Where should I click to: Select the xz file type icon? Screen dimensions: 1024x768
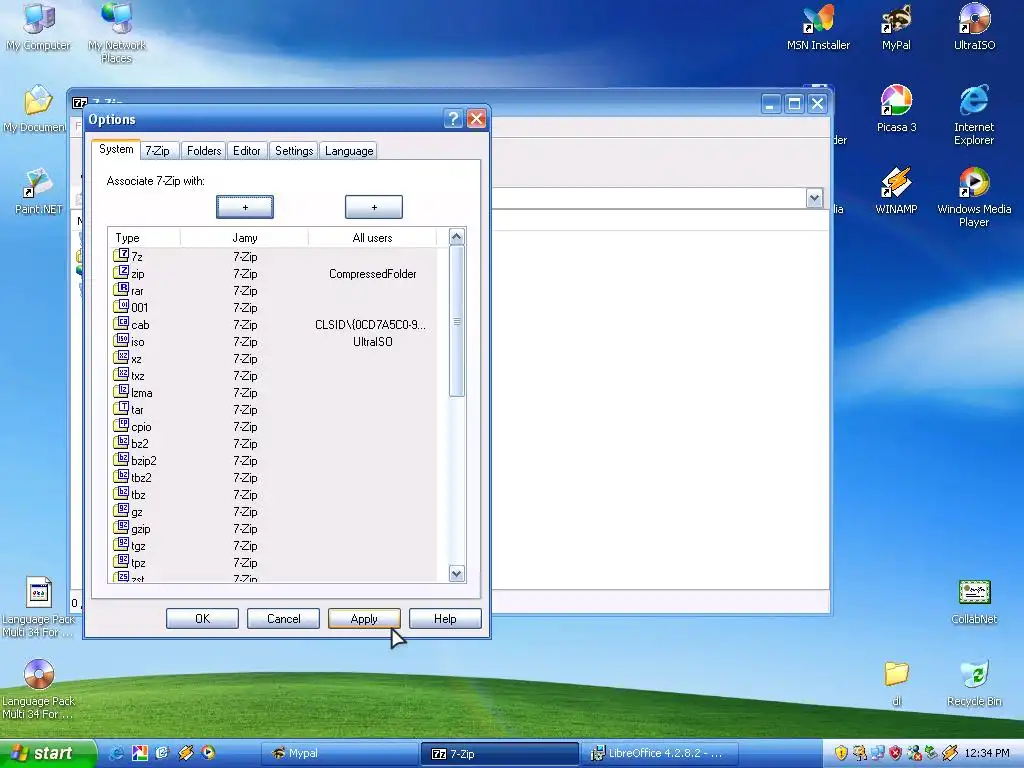pyautogui.click(x=121, y=358)
